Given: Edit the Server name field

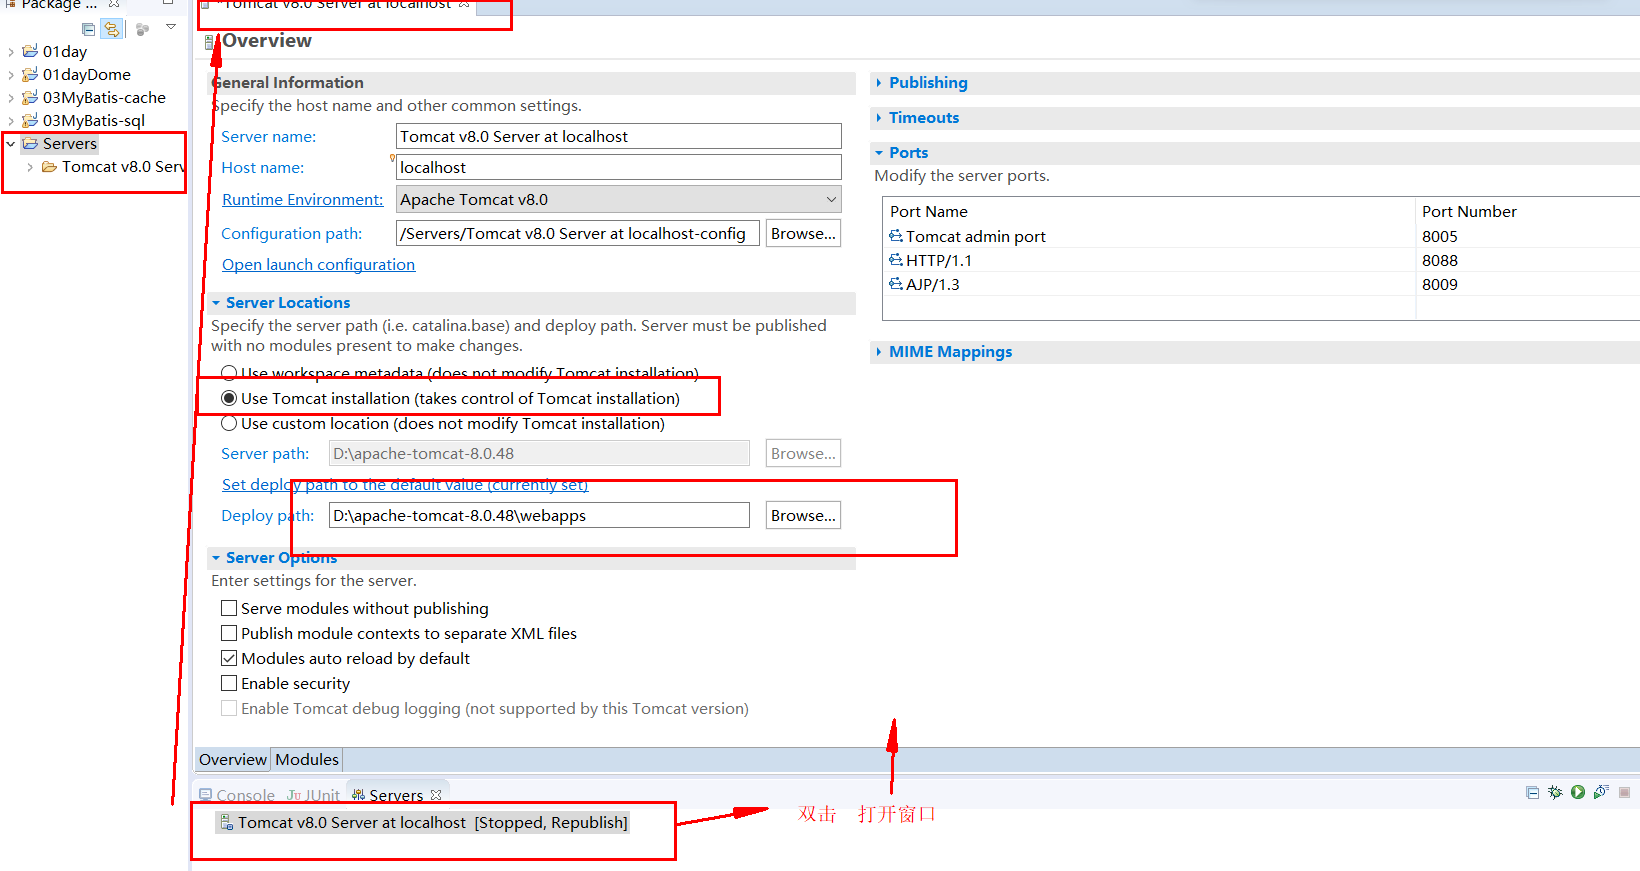Looking at the screenshot, I should point(619,136).
